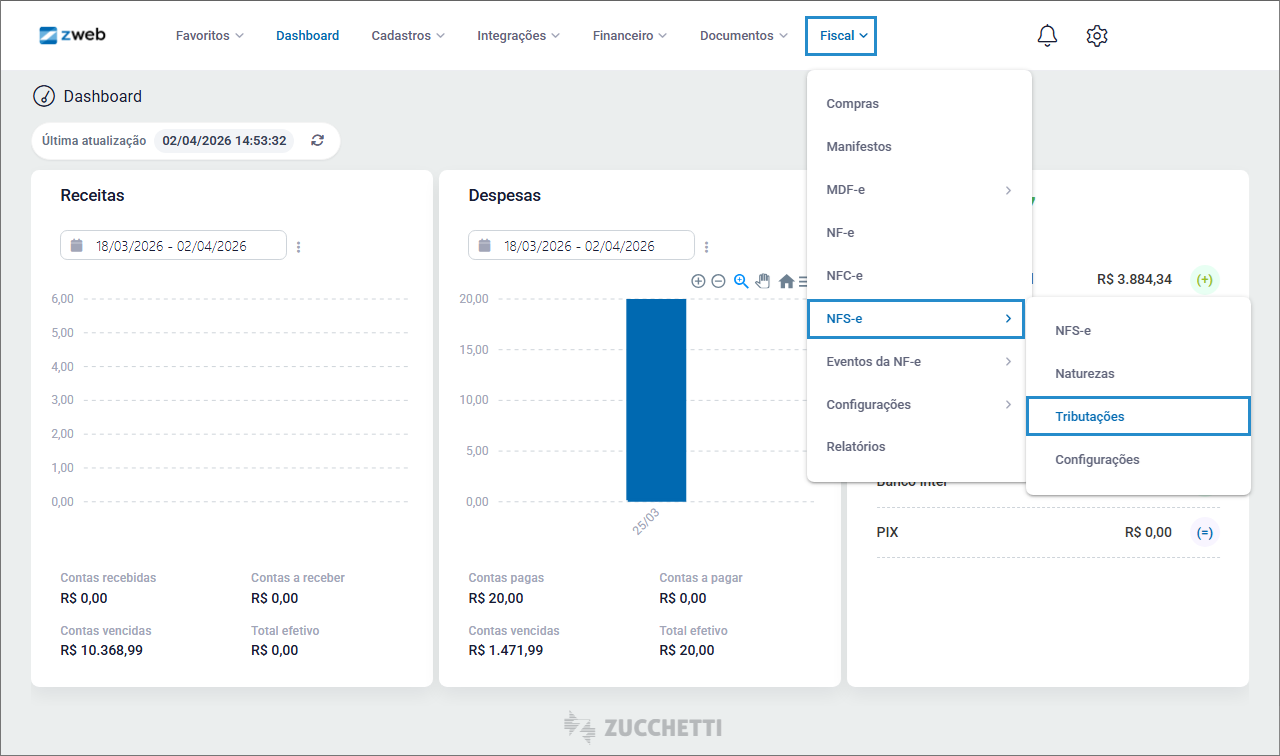Expand the Favoritos menu
1280x756 pixels.
209,36
